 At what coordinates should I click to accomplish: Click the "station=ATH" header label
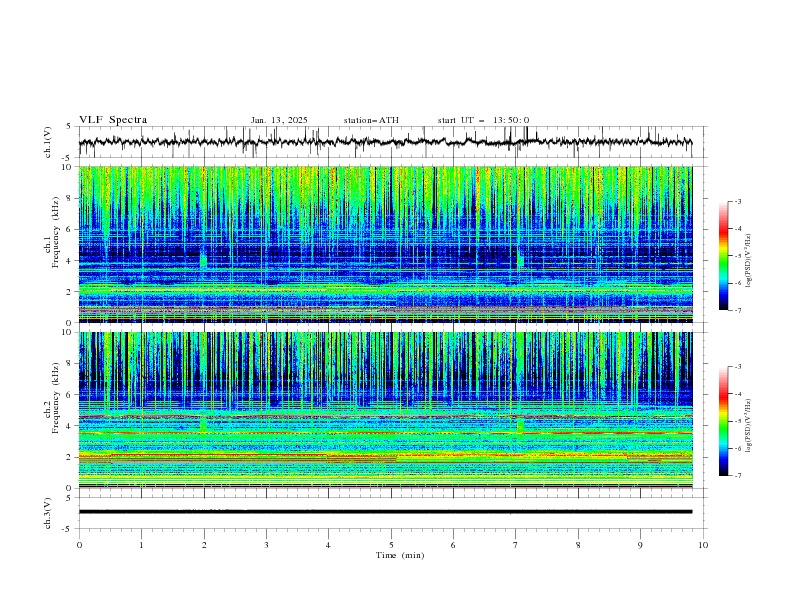pyautogui.click(x=371, y=120)
